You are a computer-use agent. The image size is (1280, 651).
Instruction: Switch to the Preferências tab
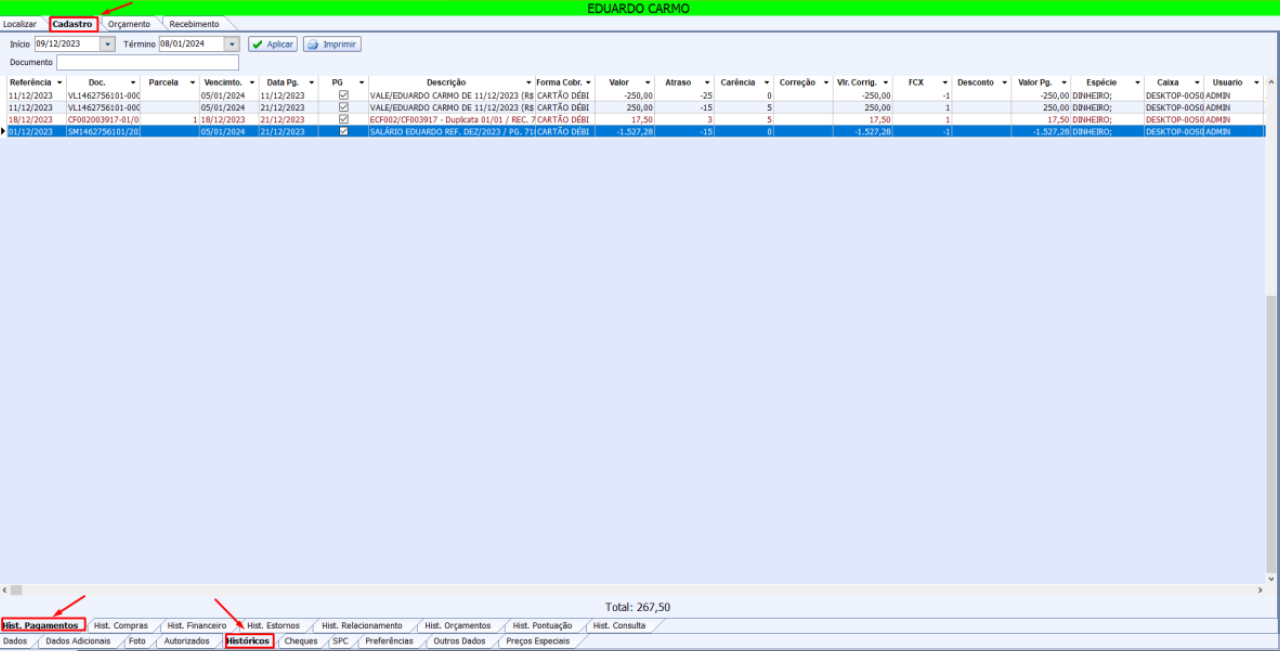pyautogui.click(x=389, y=641)
